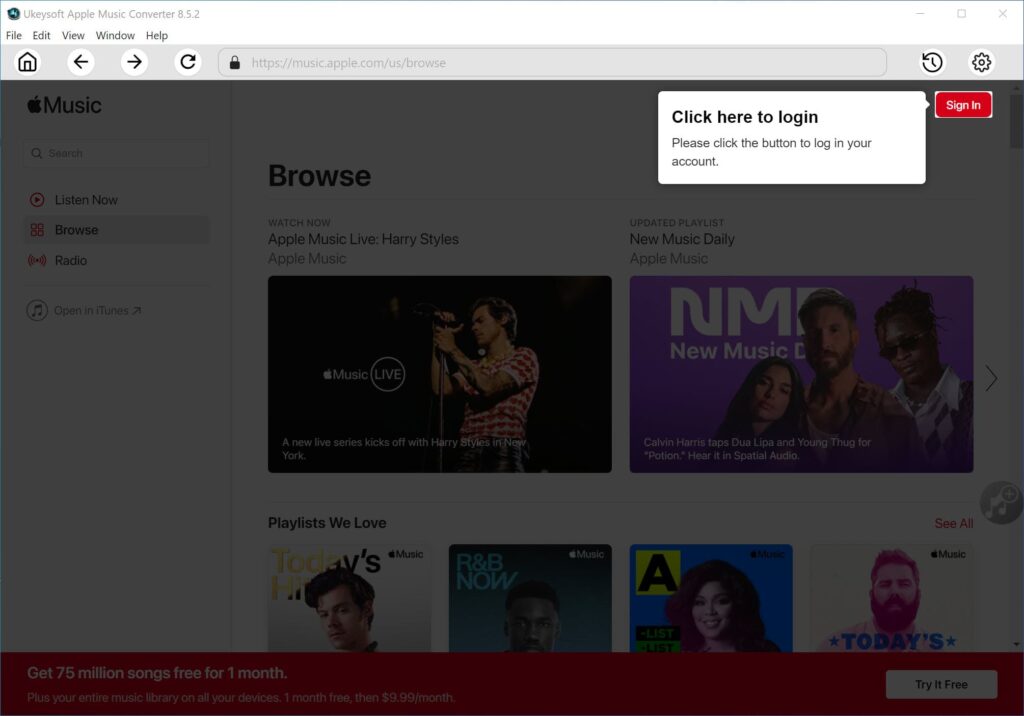Click the Listen Now play icon
Image resolution: width=1024 pixels, height=716 pixels.
(x=37, y=200)
